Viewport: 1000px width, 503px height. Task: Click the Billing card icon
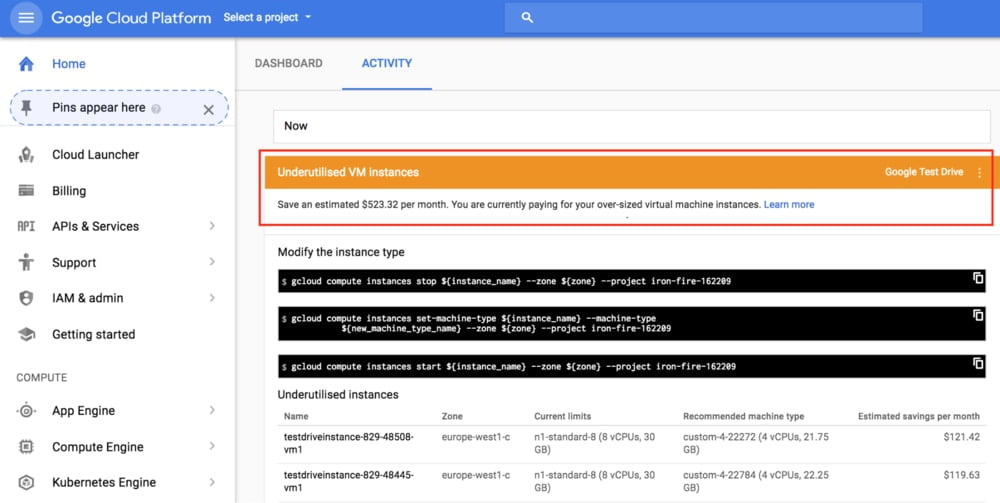[26, 191]
